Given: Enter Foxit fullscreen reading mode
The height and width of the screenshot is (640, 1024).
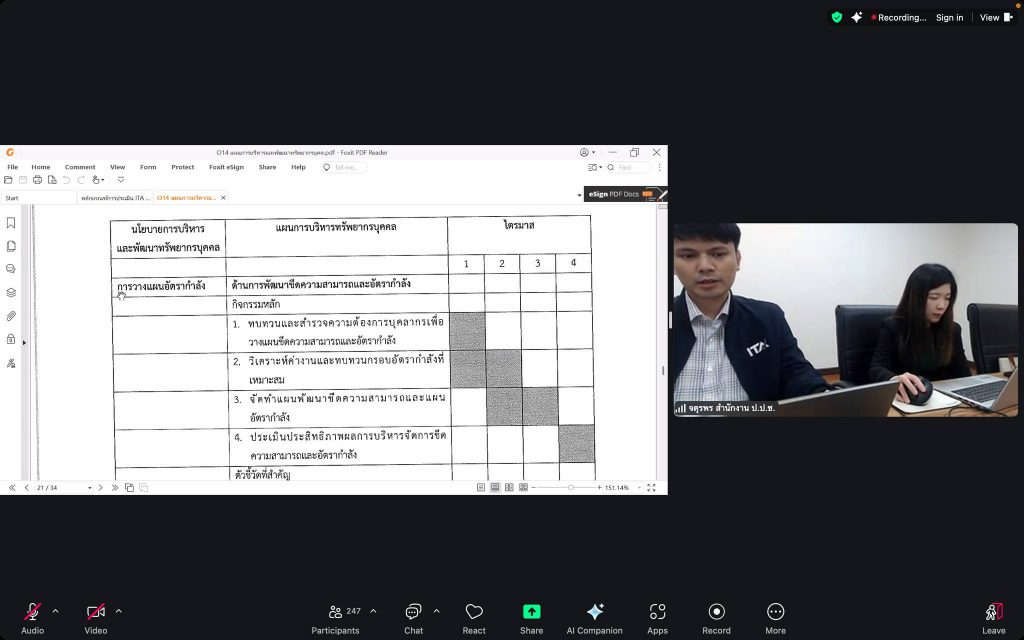Looking at the screenshot, I should (x=651, y=488).
